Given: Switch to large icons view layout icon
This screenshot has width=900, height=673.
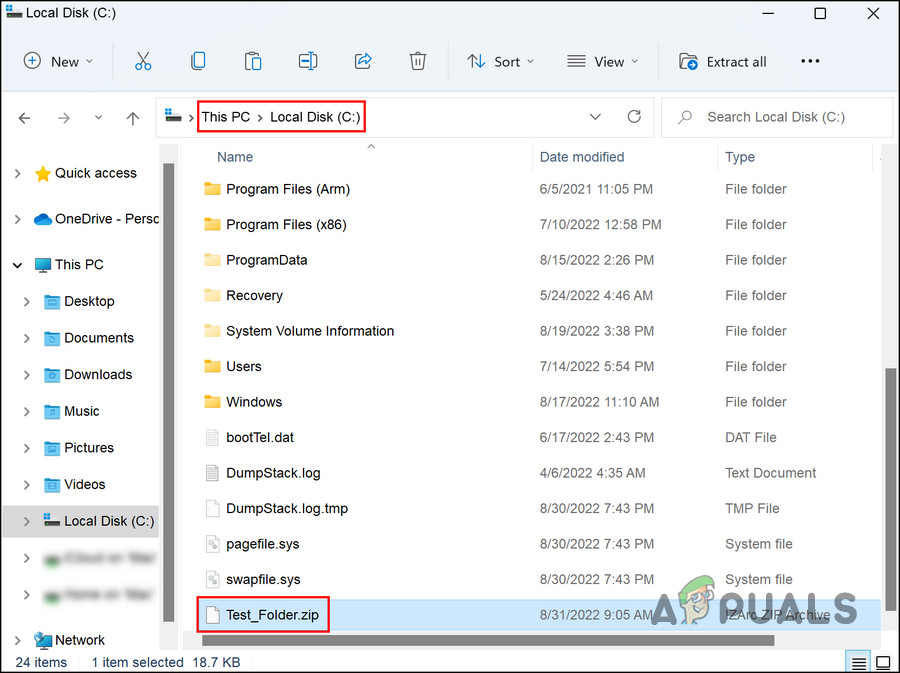Looking at the screenshot, I should [883, 664].
